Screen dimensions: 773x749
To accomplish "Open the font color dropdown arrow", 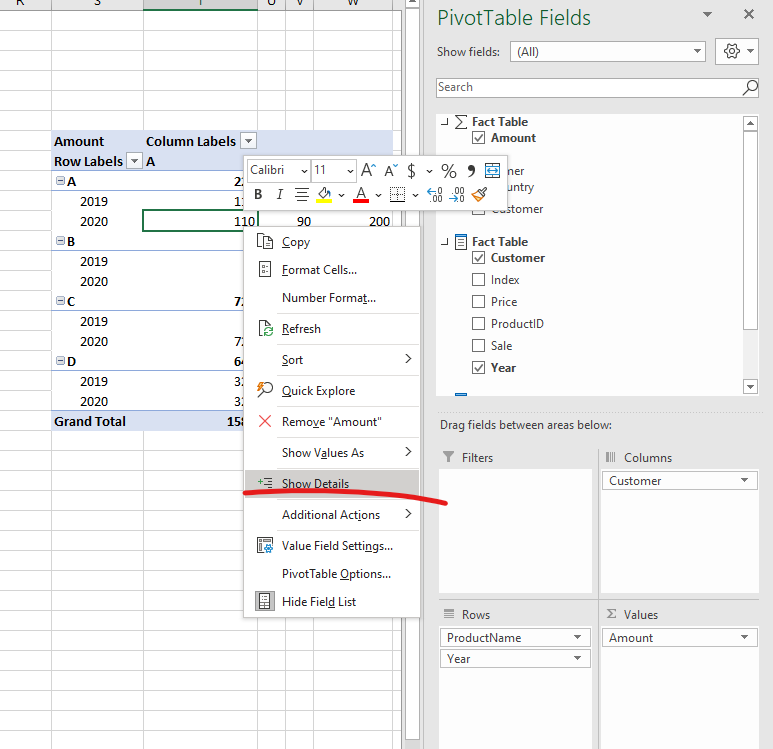I will 378,195.
